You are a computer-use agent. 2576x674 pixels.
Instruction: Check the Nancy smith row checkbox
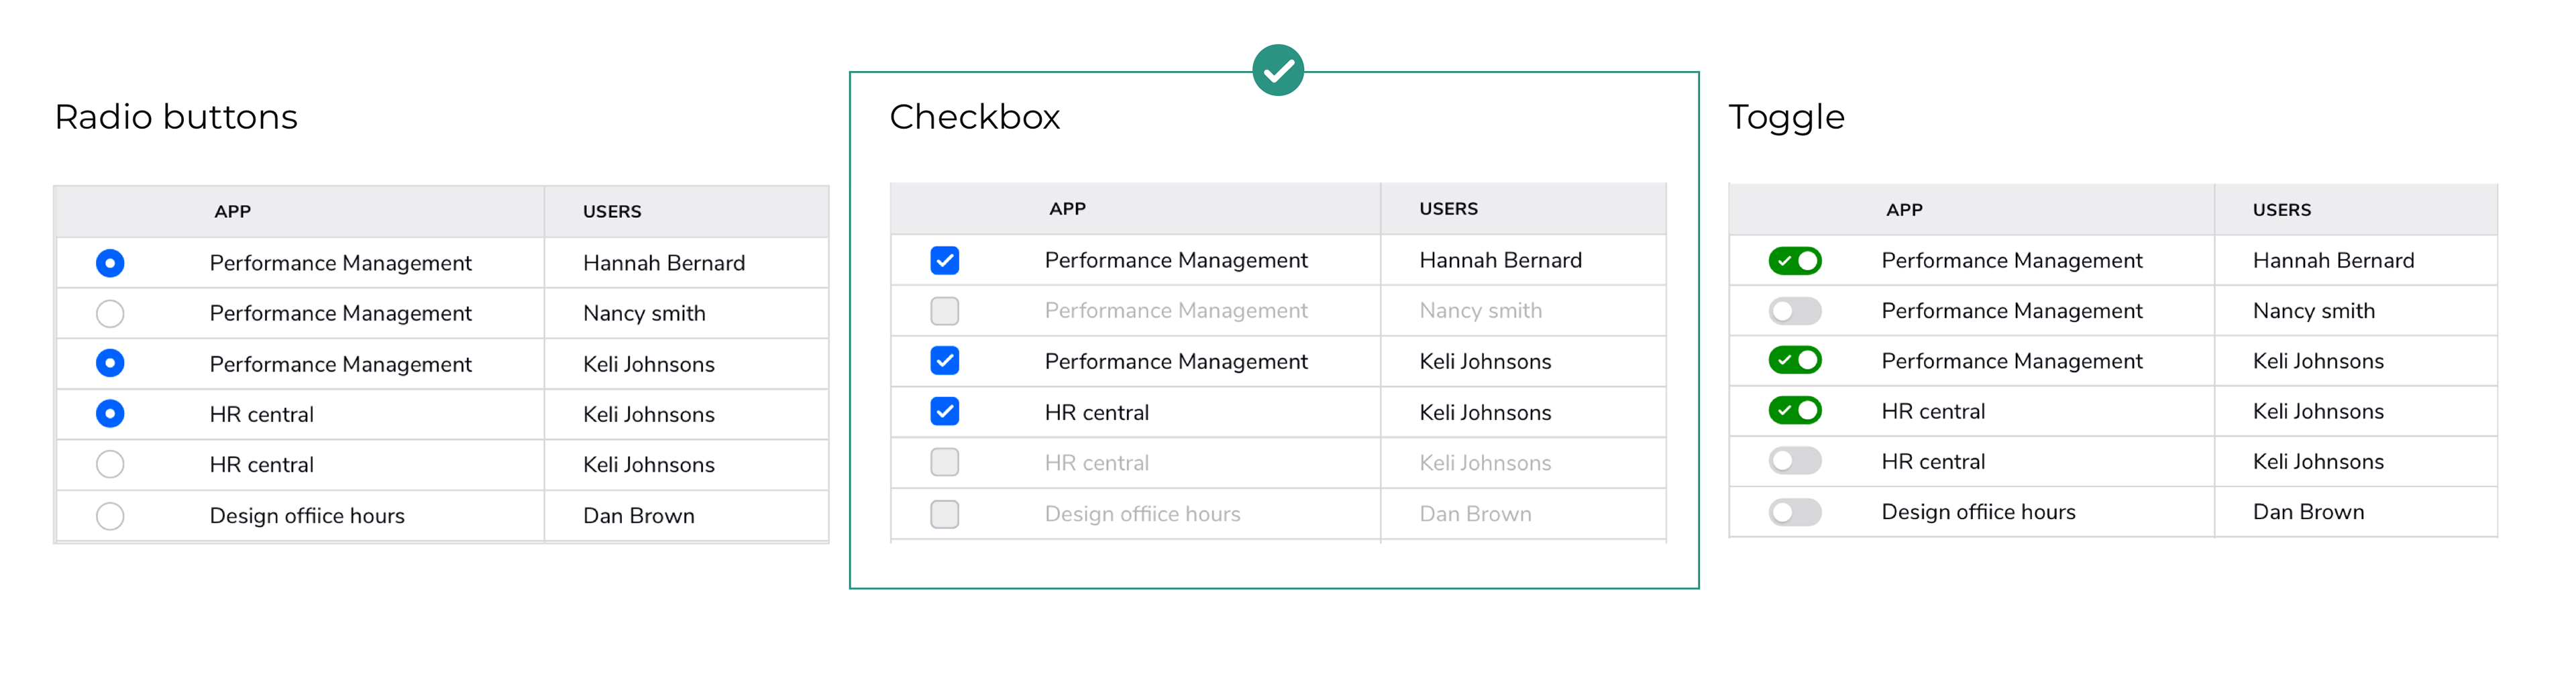(944, 311)
